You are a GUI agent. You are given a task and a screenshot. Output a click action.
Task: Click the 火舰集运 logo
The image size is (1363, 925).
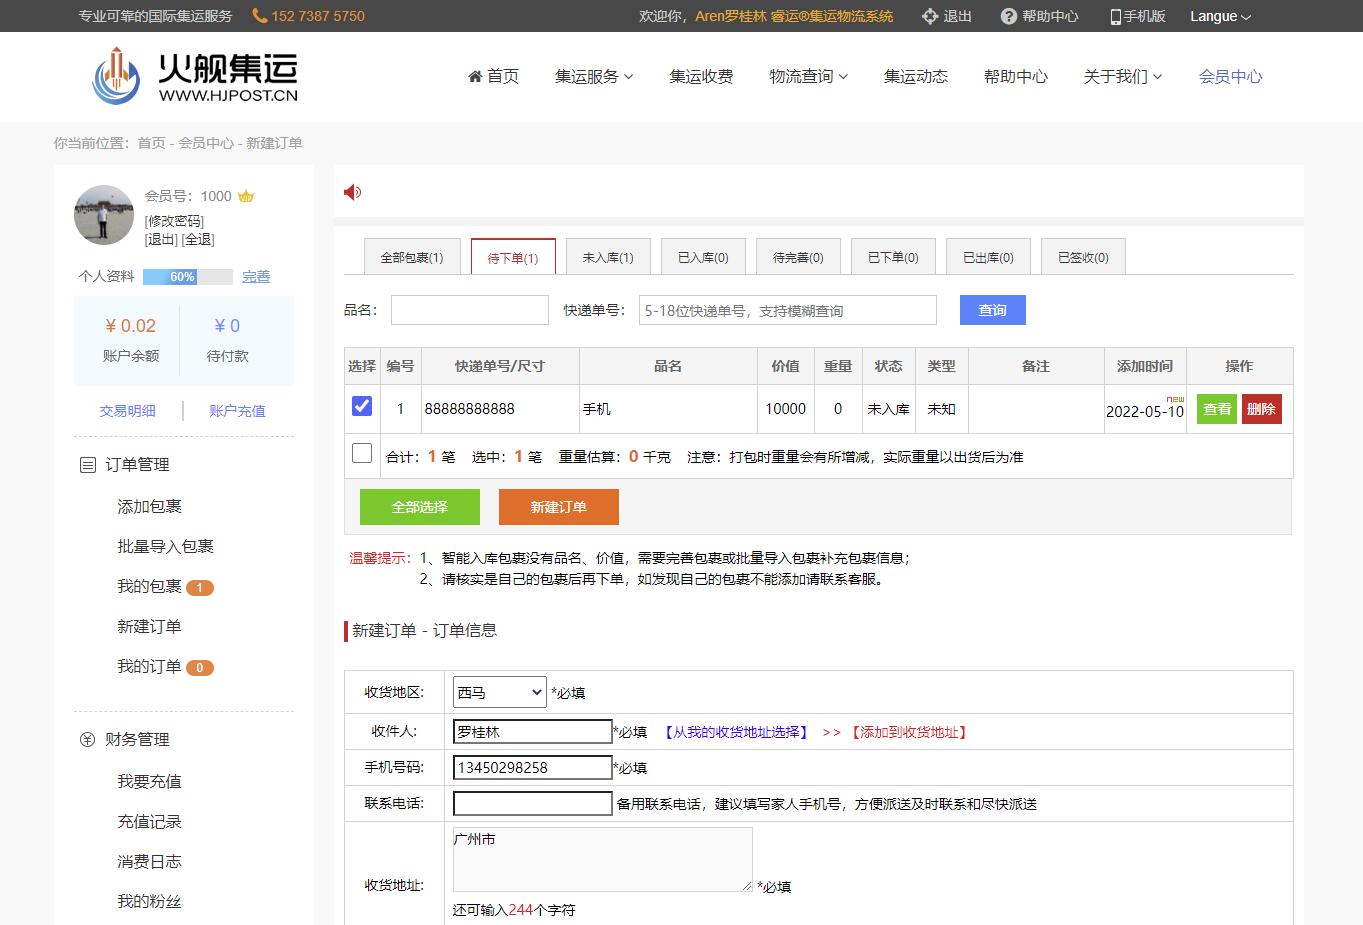point(195,75)
